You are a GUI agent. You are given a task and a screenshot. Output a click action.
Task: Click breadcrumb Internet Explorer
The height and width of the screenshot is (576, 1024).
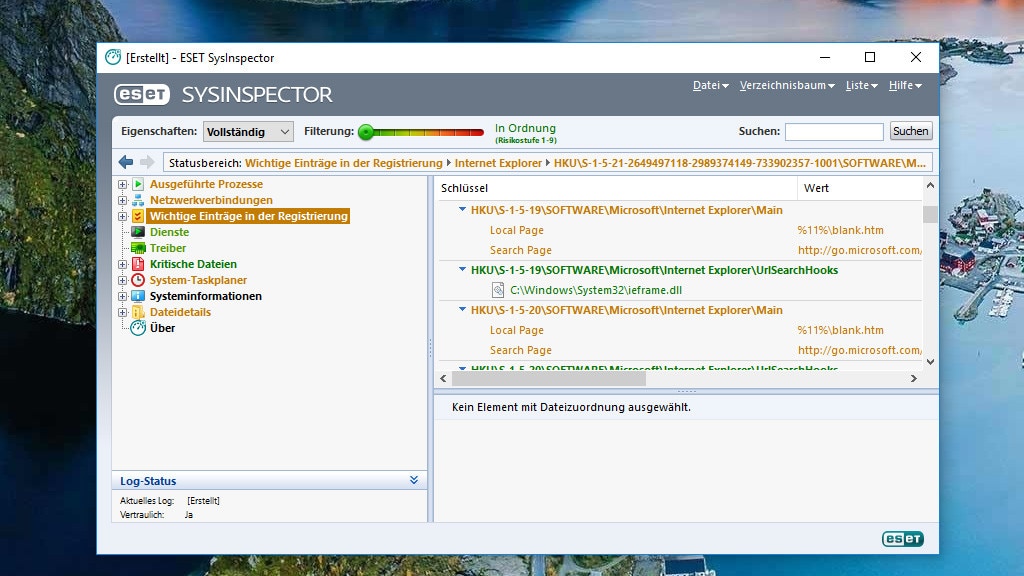click(x=498, y=163)
